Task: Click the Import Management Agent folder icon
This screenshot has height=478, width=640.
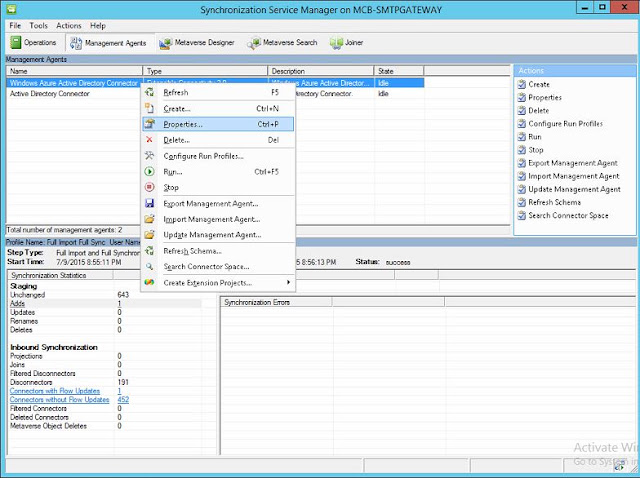Action: pos(149,219)
